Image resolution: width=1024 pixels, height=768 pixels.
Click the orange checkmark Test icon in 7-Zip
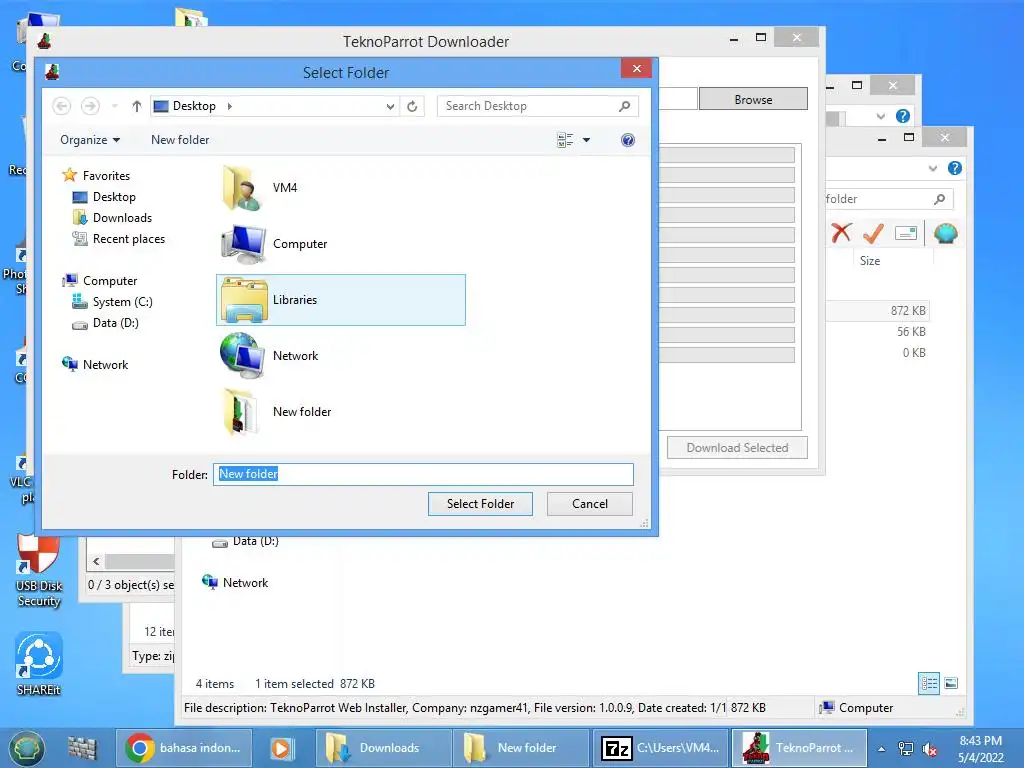click(873, 232)
